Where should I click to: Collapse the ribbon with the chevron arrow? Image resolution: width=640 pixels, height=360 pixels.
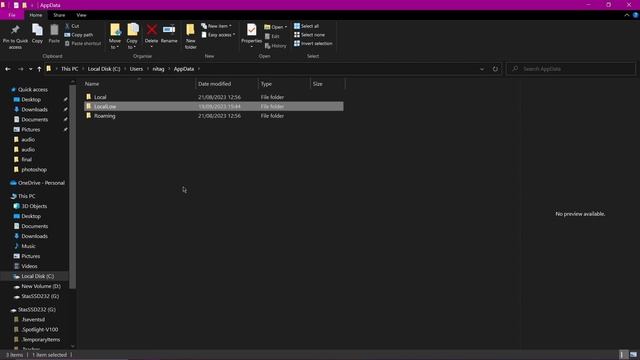coord(627,15)
